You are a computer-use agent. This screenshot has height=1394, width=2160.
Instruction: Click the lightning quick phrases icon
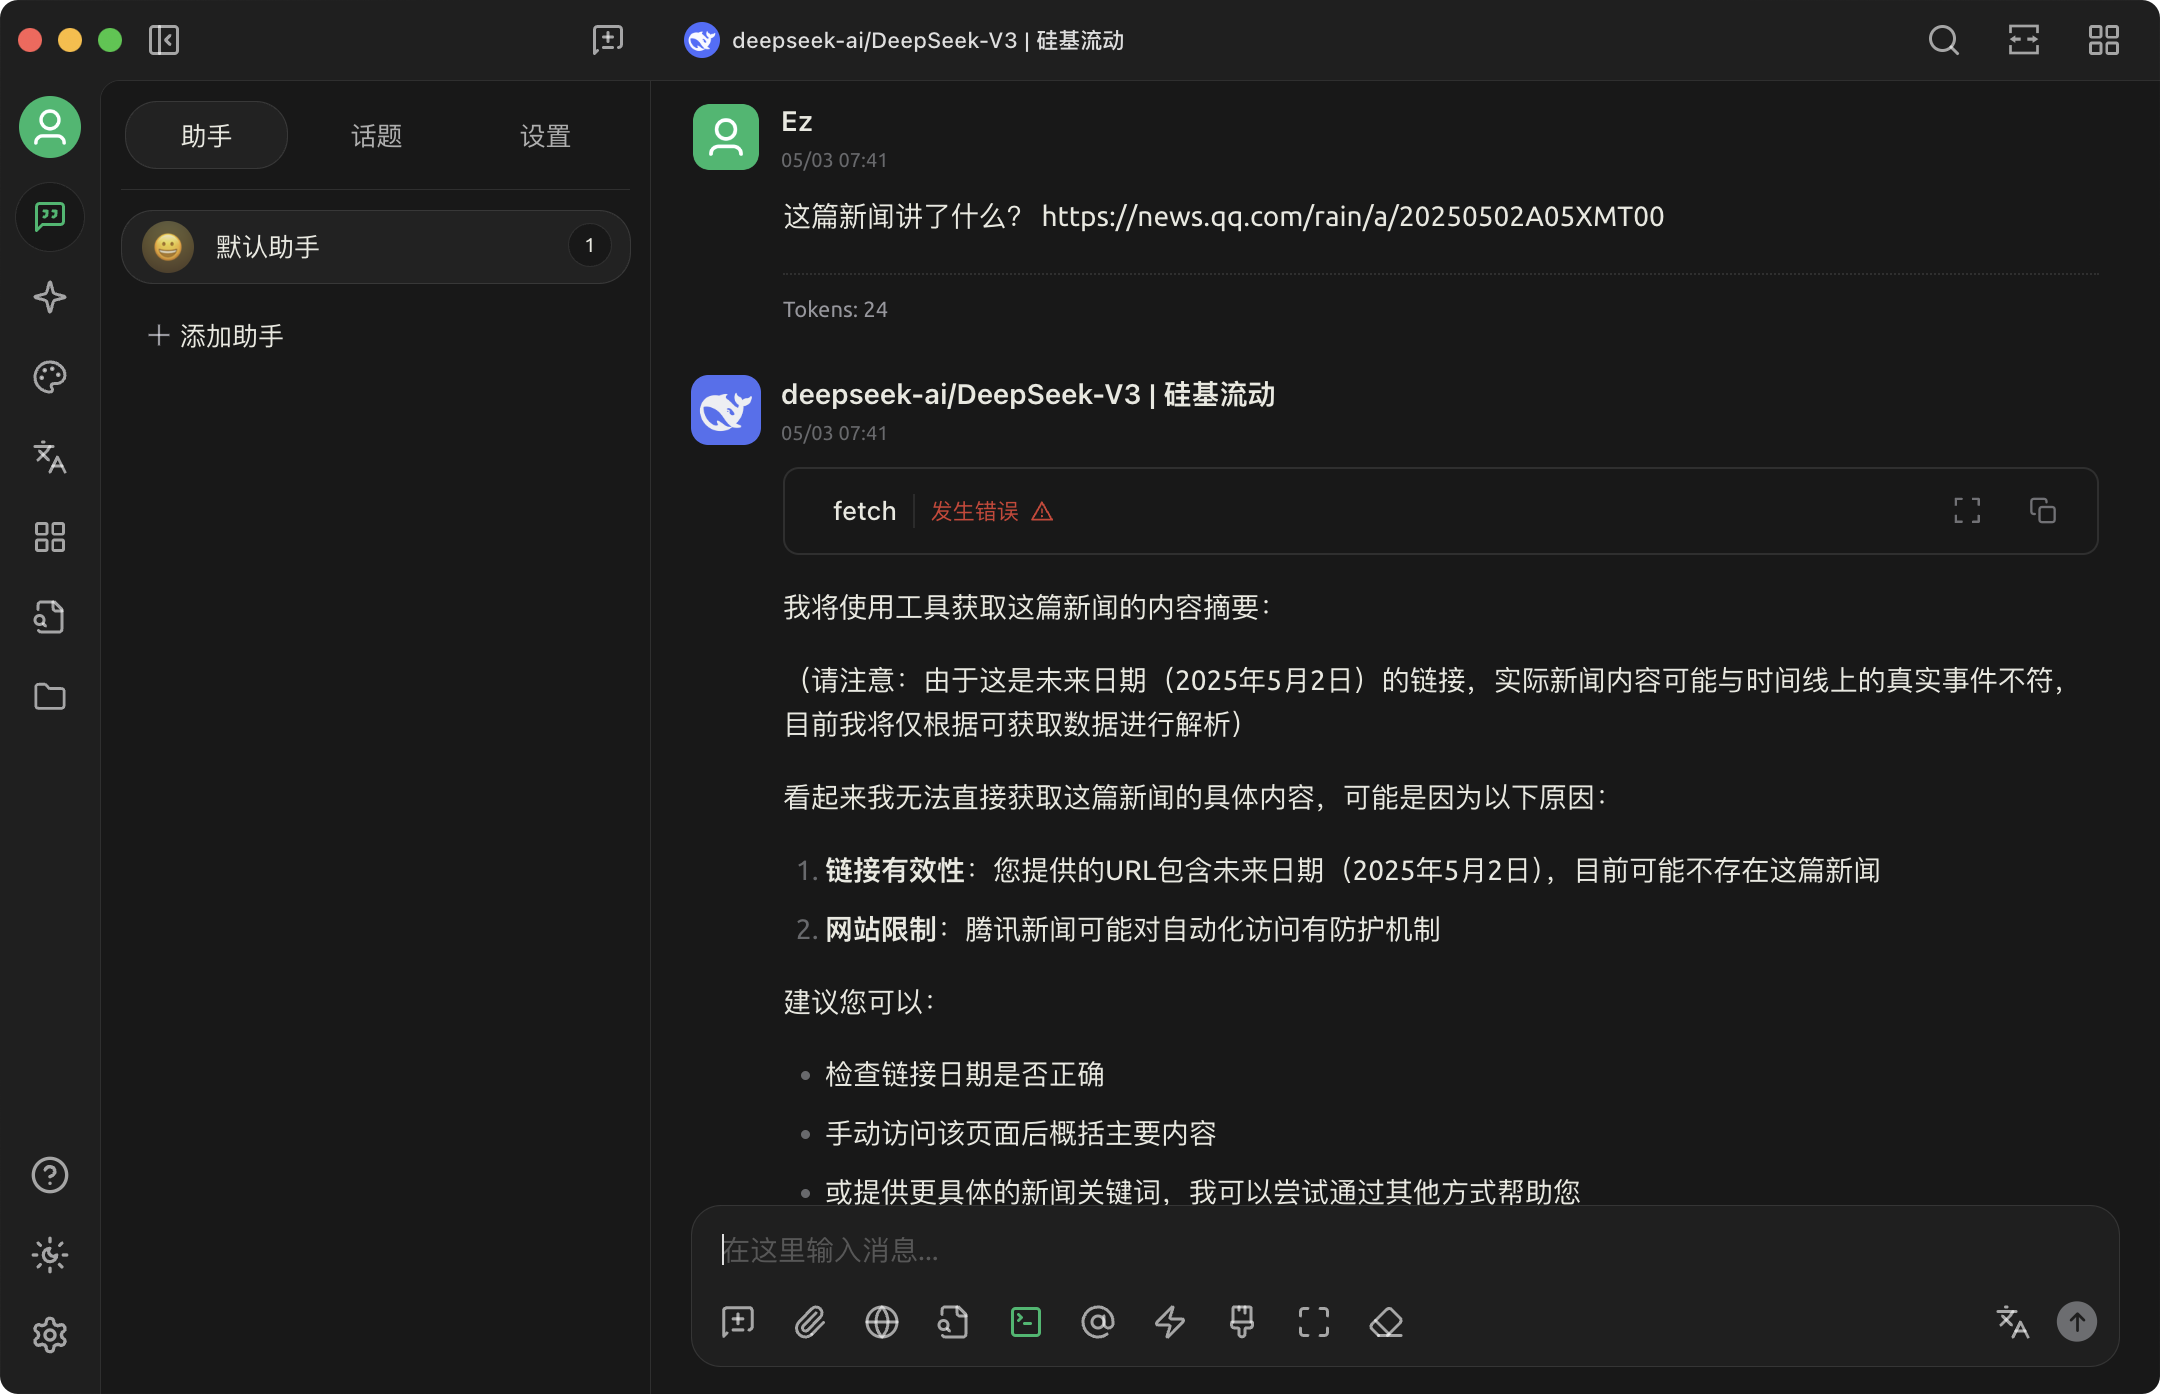[x=1169, y=1322]
